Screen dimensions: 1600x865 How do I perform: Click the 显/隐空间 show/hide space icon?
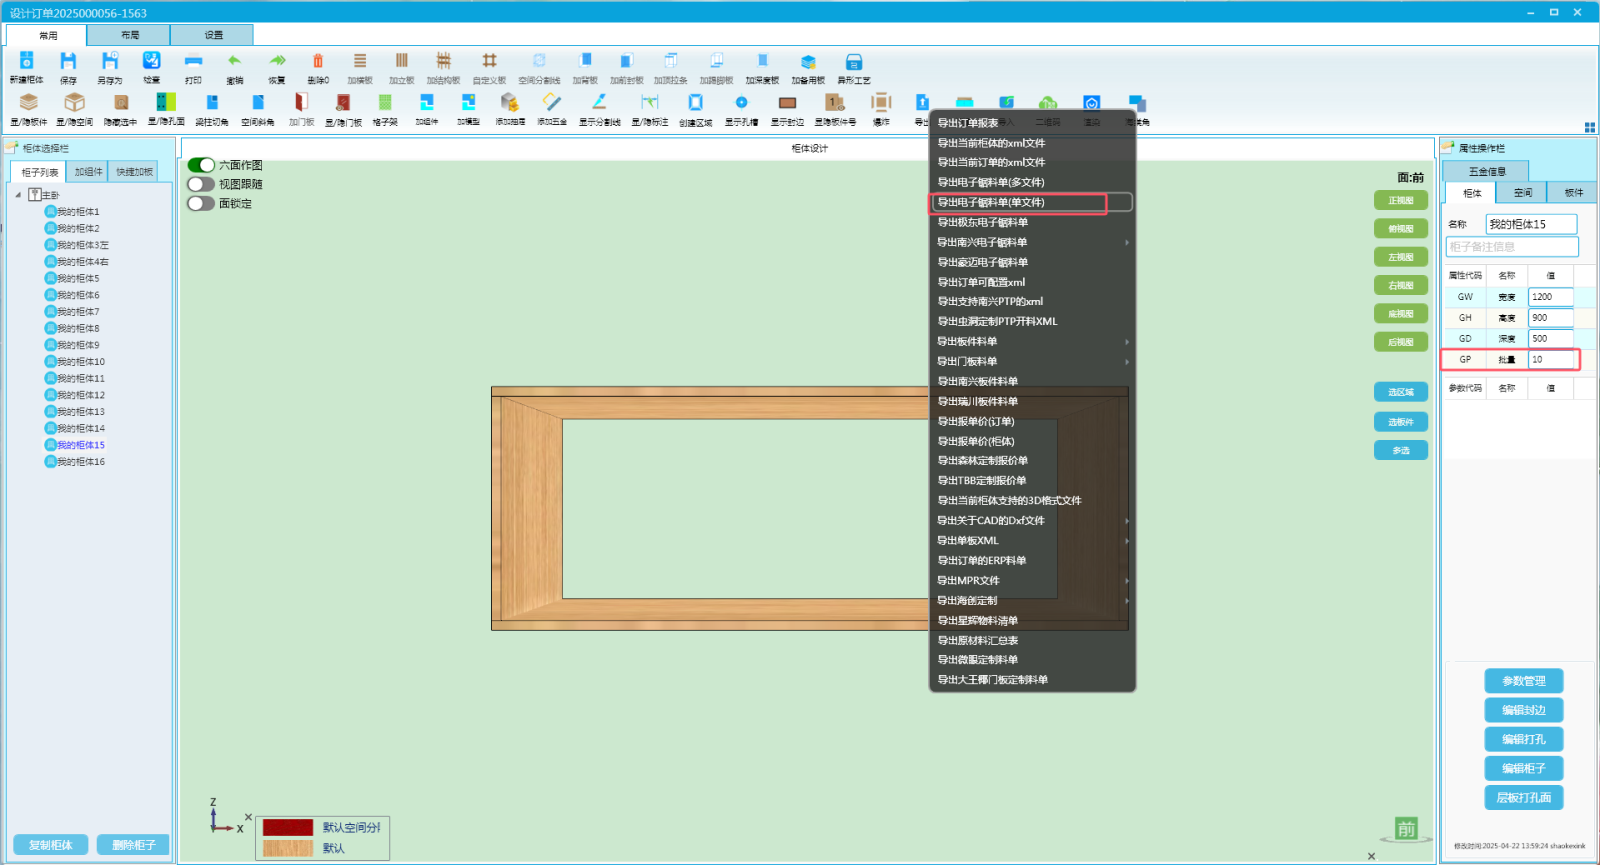click(x=74, y=102)
